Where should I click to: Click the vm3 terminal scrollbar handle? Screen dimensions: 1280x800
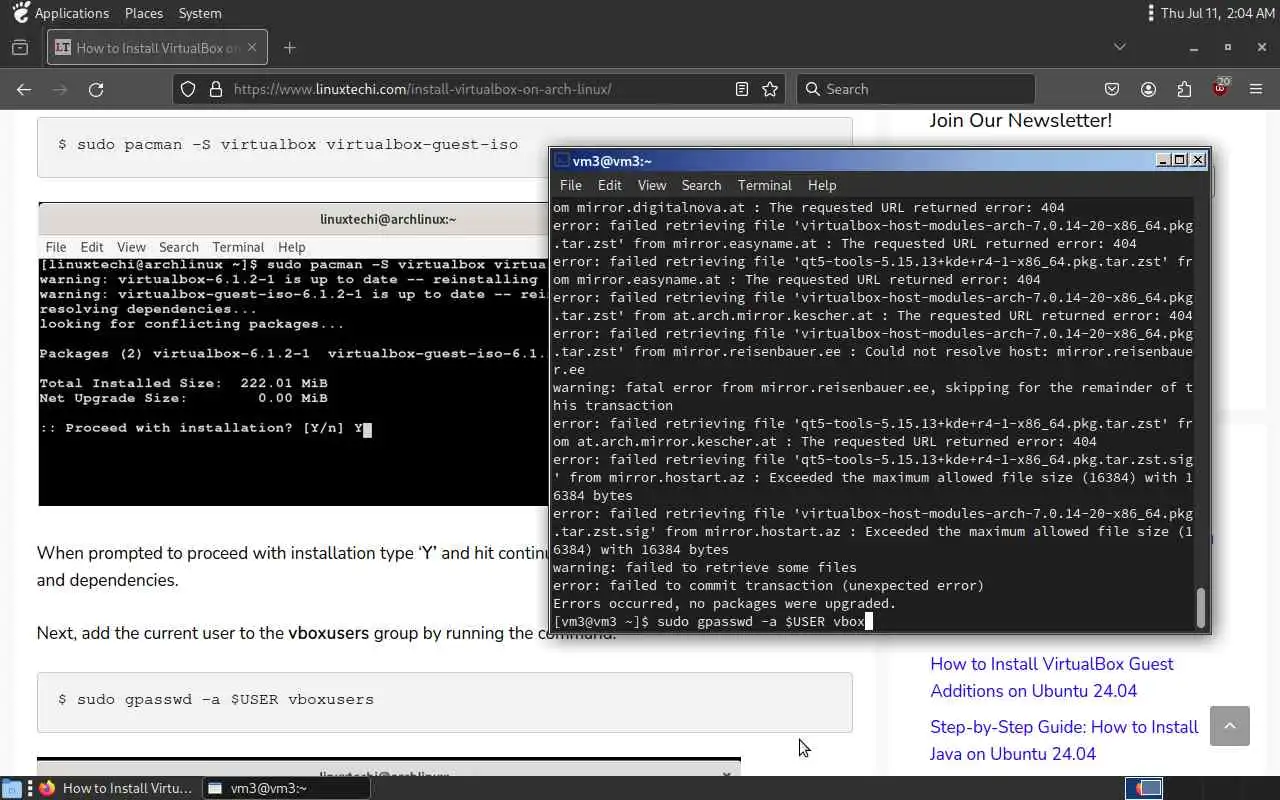[x=1201, y=606]
